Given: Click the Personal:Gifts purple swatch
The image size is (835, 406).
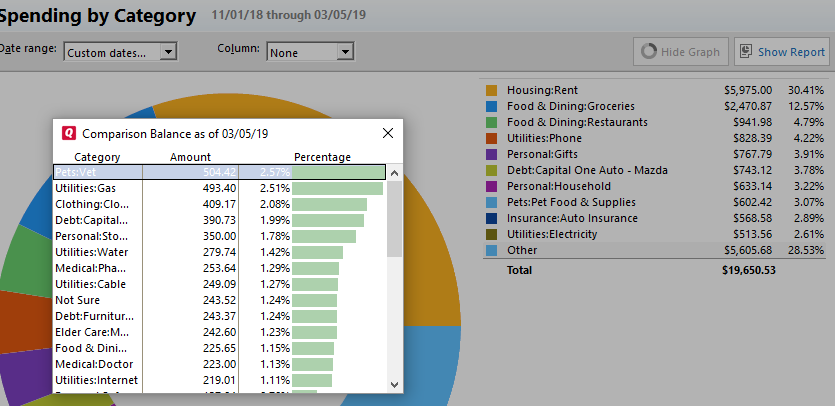Looking at the screenshot, I should click(492, 154).
